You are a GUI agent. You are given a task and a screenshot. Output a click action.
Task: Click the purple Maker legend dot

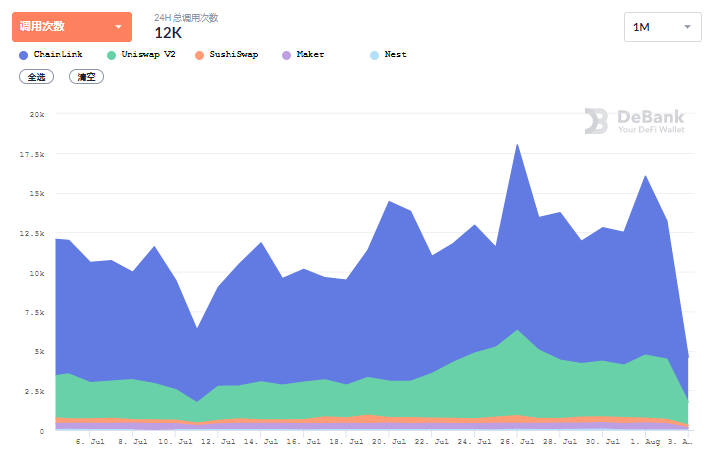pyautogui.click(x=286, y=55)
